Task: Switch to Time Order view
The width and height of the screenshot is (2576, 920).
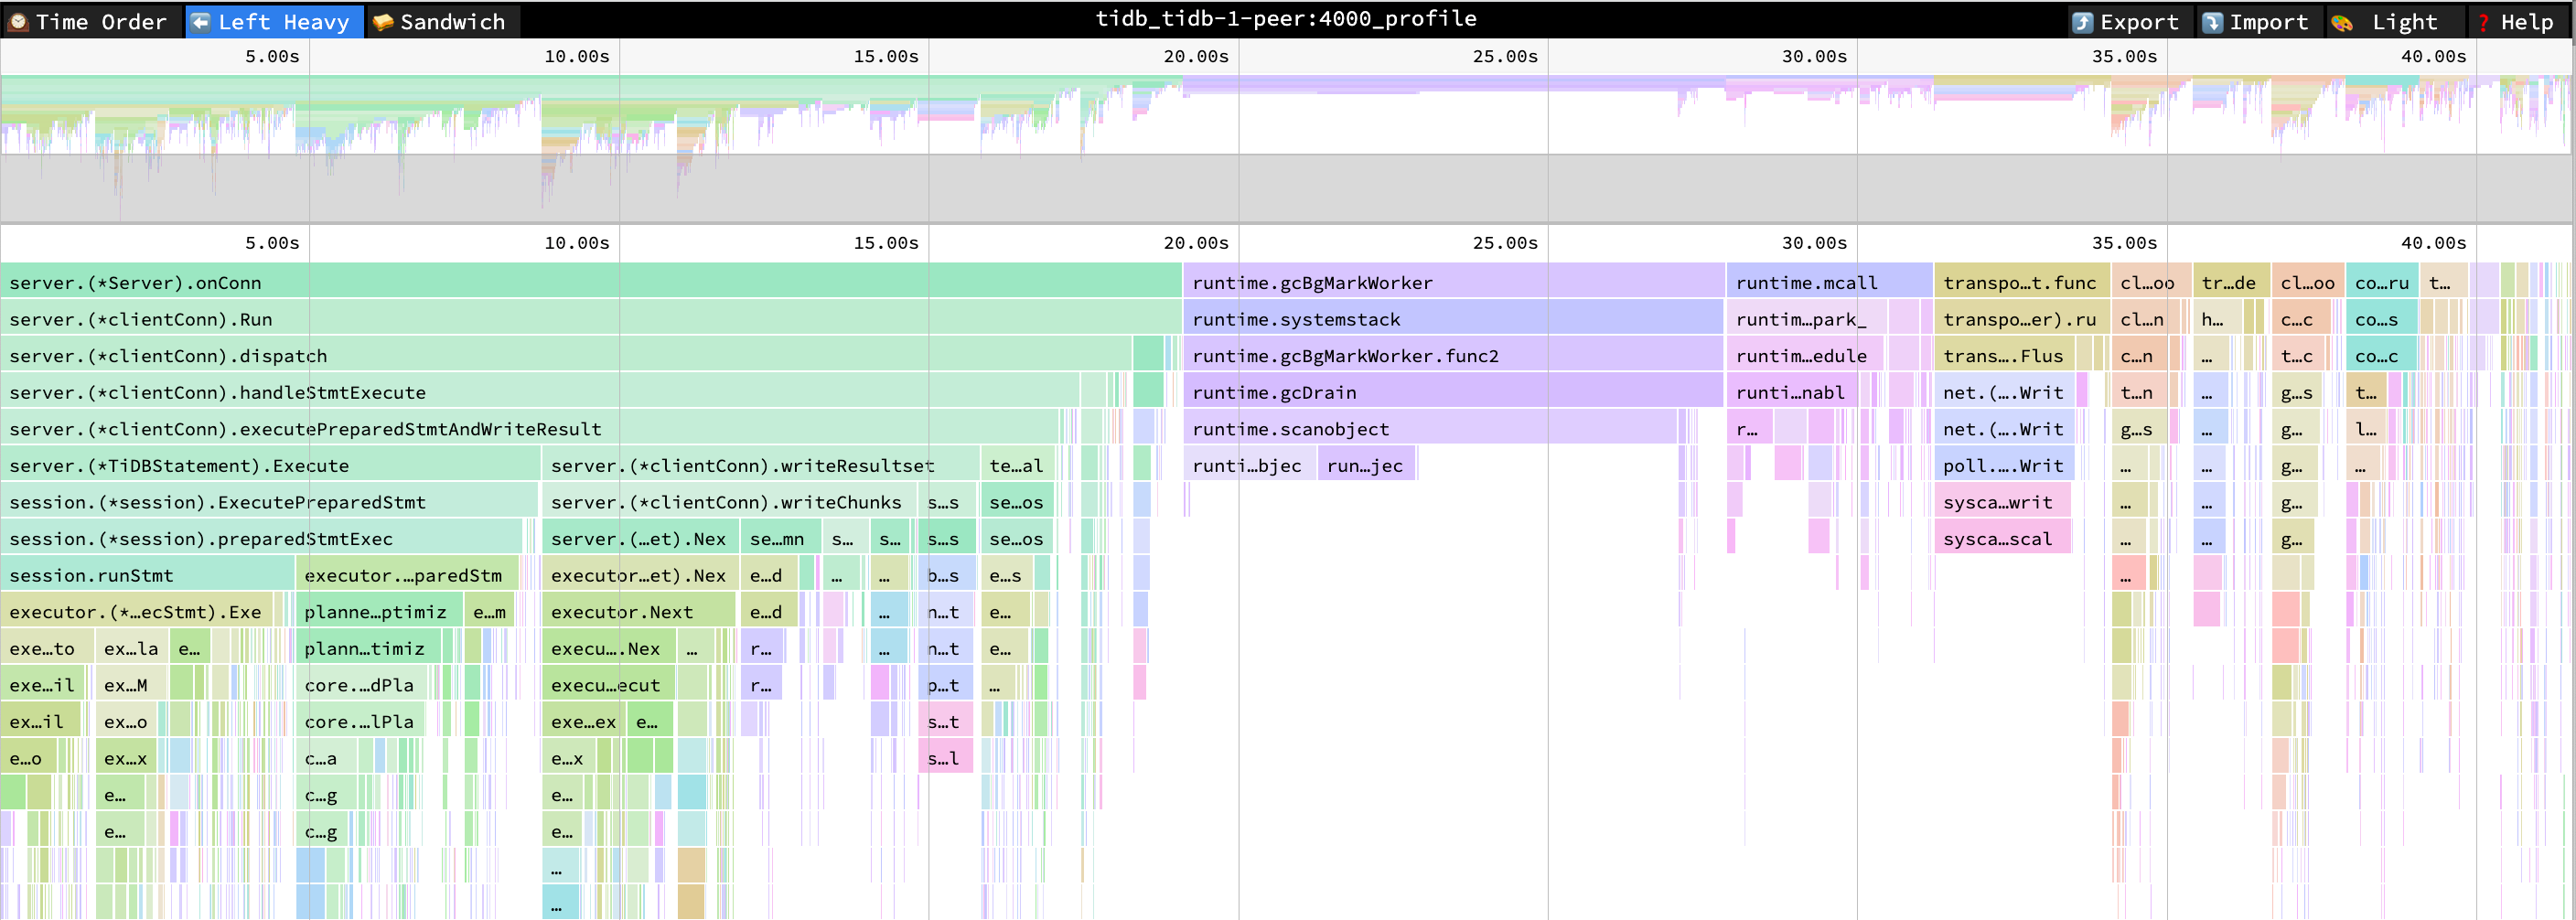Action: click(90, 21)
